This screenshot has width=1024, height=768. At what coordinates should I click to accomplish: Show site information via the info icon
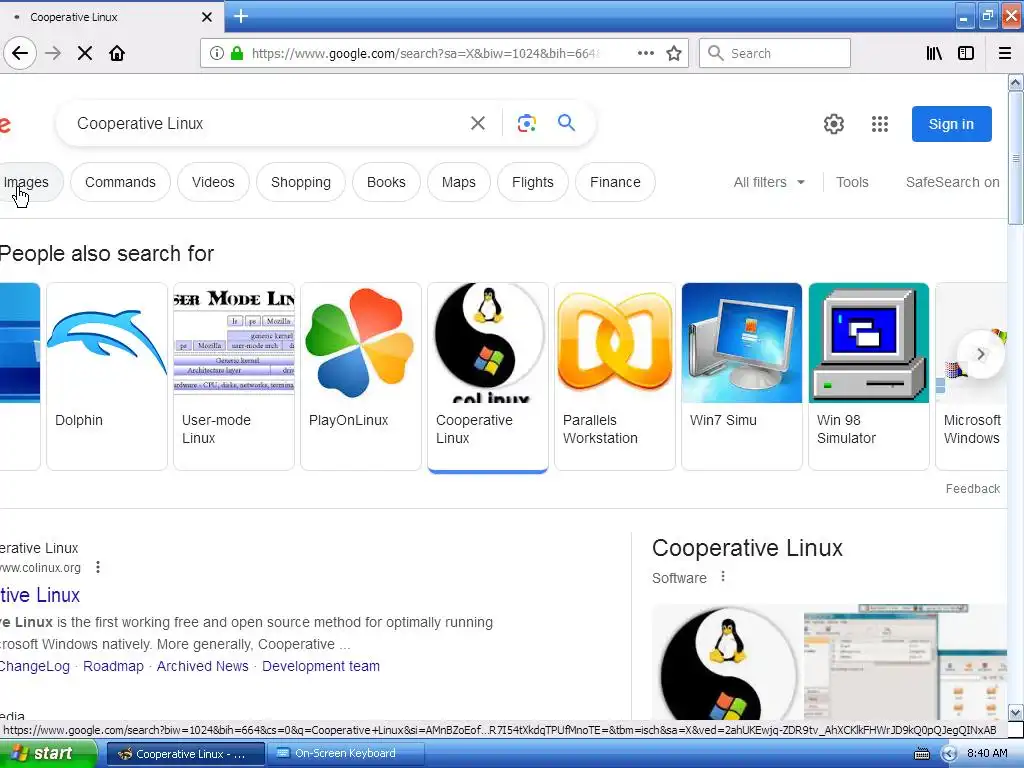pos(216,53)
